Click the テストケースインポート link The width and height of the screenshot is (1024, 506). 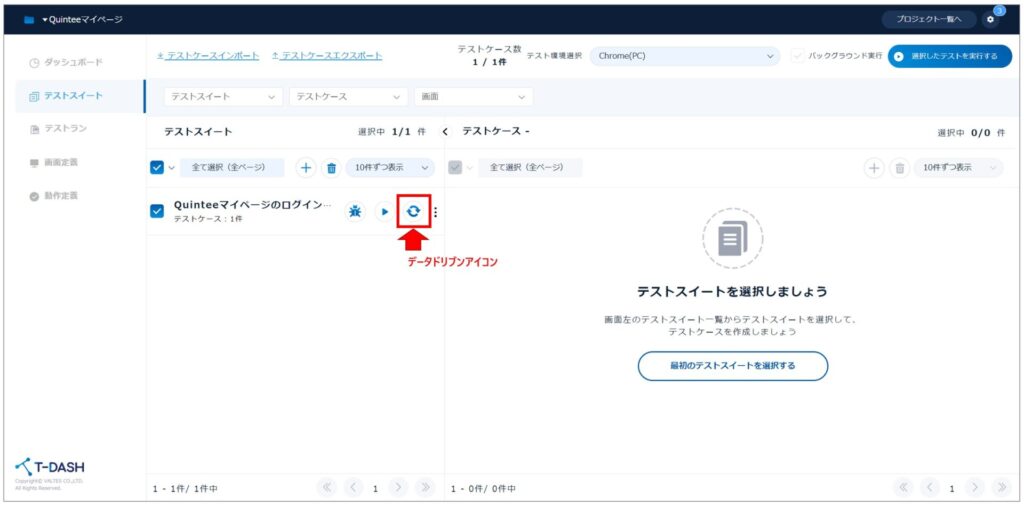208,56
